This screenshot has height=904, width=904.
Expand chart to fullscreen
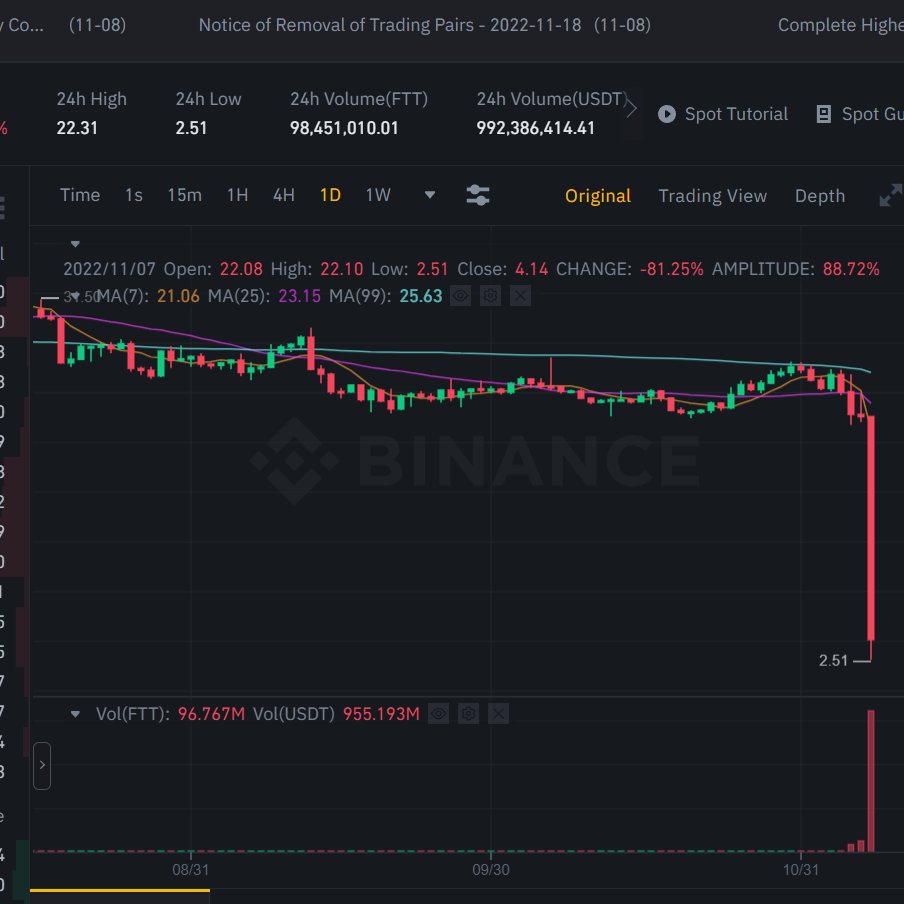[x=891, y=195]
